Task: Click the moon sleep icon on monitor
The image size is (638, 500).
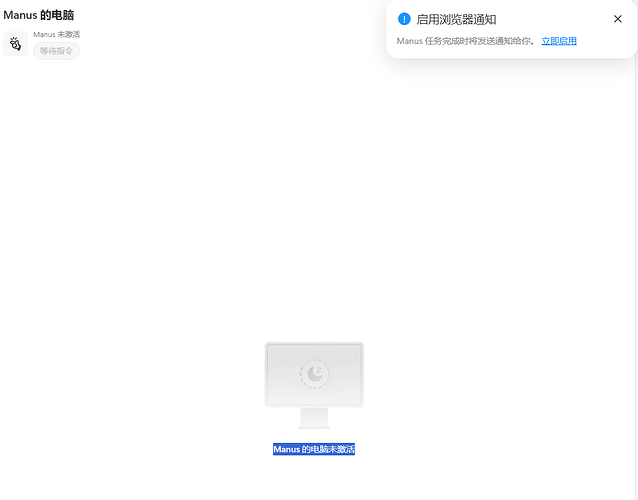Action: [x=315, y=373]
